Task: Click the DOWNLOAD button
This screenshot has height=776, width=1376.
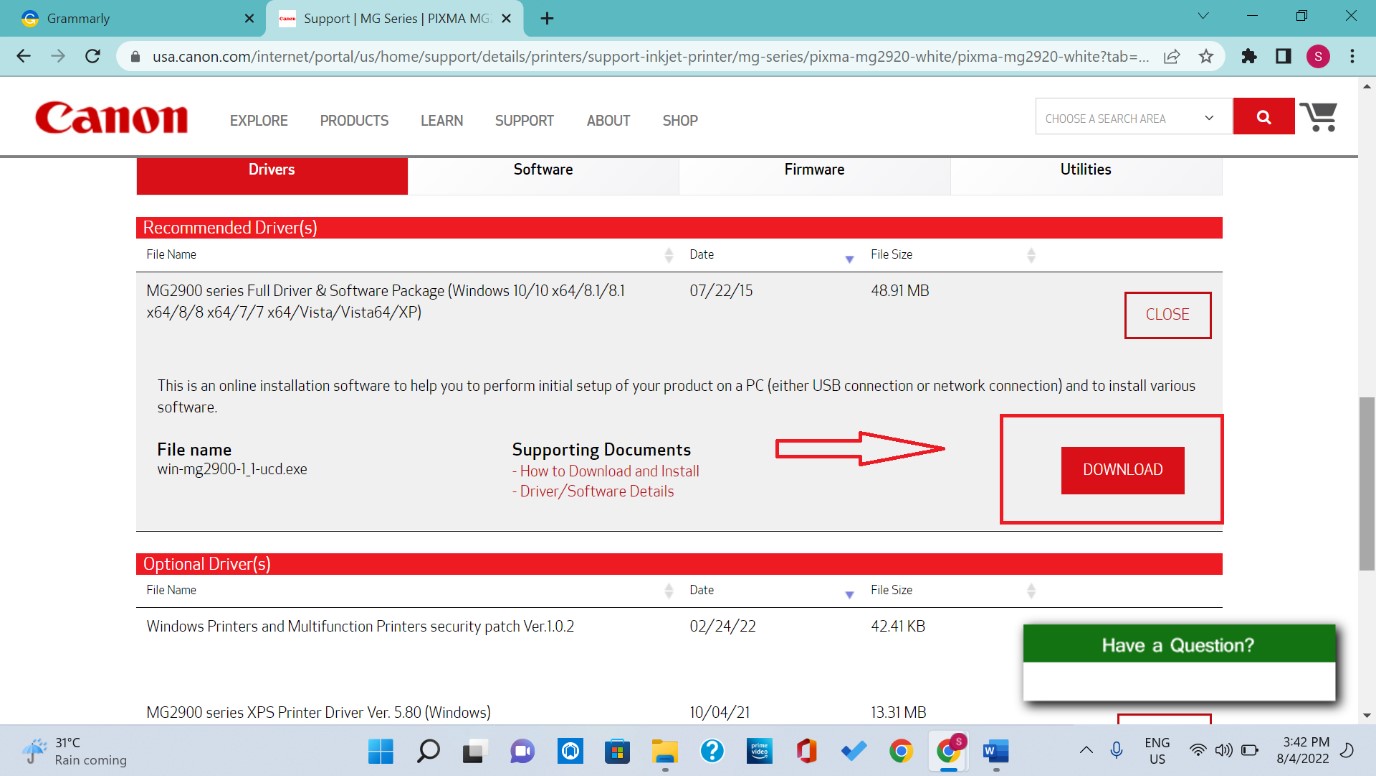Action: (x=1122, y=469)
